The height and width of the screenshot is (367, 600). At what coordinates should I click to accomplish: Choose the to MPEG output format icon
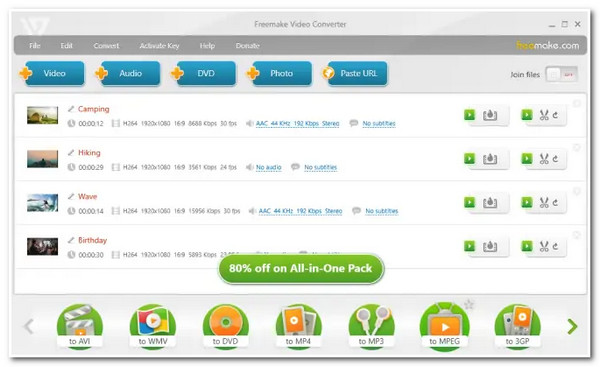[444, 326]
